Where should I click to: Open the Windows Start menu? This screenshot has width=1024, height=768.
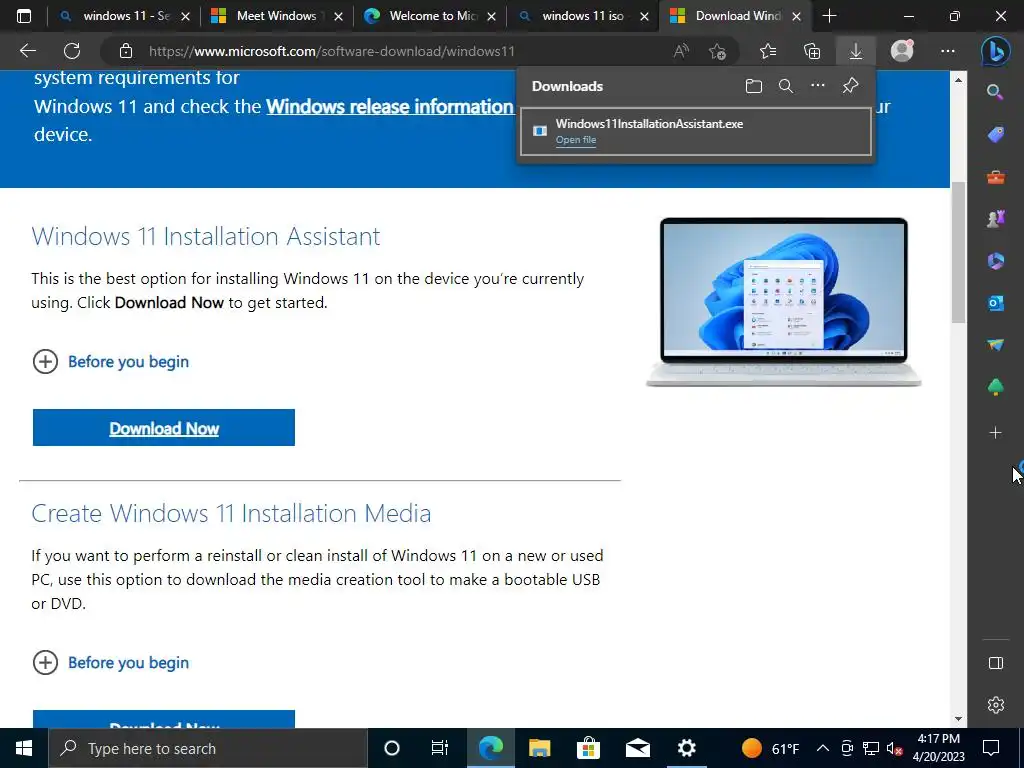click(x=24, y=748)
